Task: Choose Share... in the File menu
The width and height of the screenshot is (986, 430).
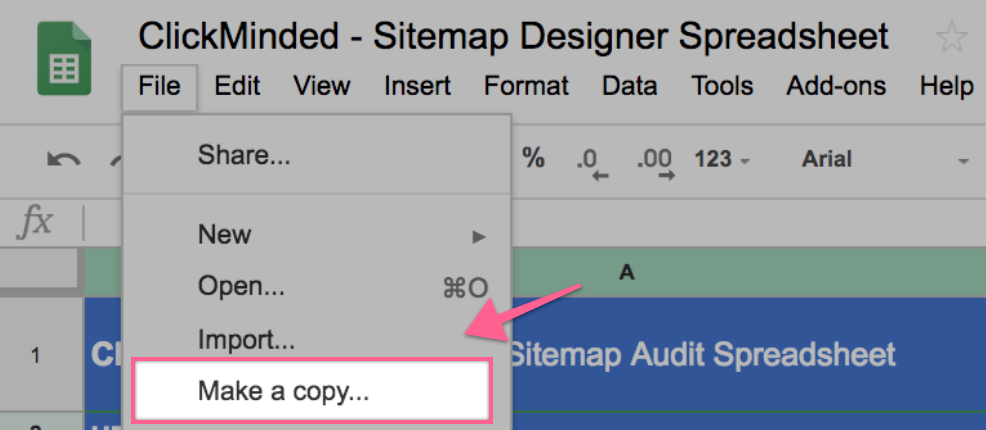Action: pyautogui.click(x=244, y=155)
